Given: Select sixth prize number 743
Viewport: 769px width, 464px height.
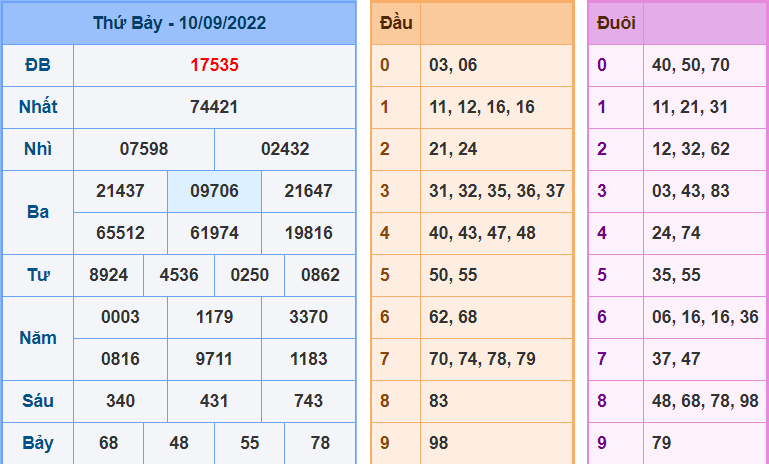Looking at the screenshot, I should pyautogui.click(x=308, y=401).
